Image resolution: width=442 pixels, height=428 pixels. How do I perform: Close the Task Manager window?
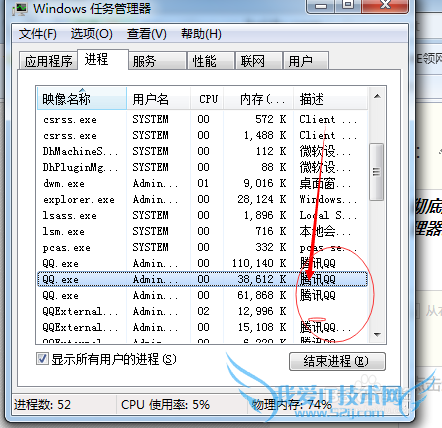tap(385, 6)
